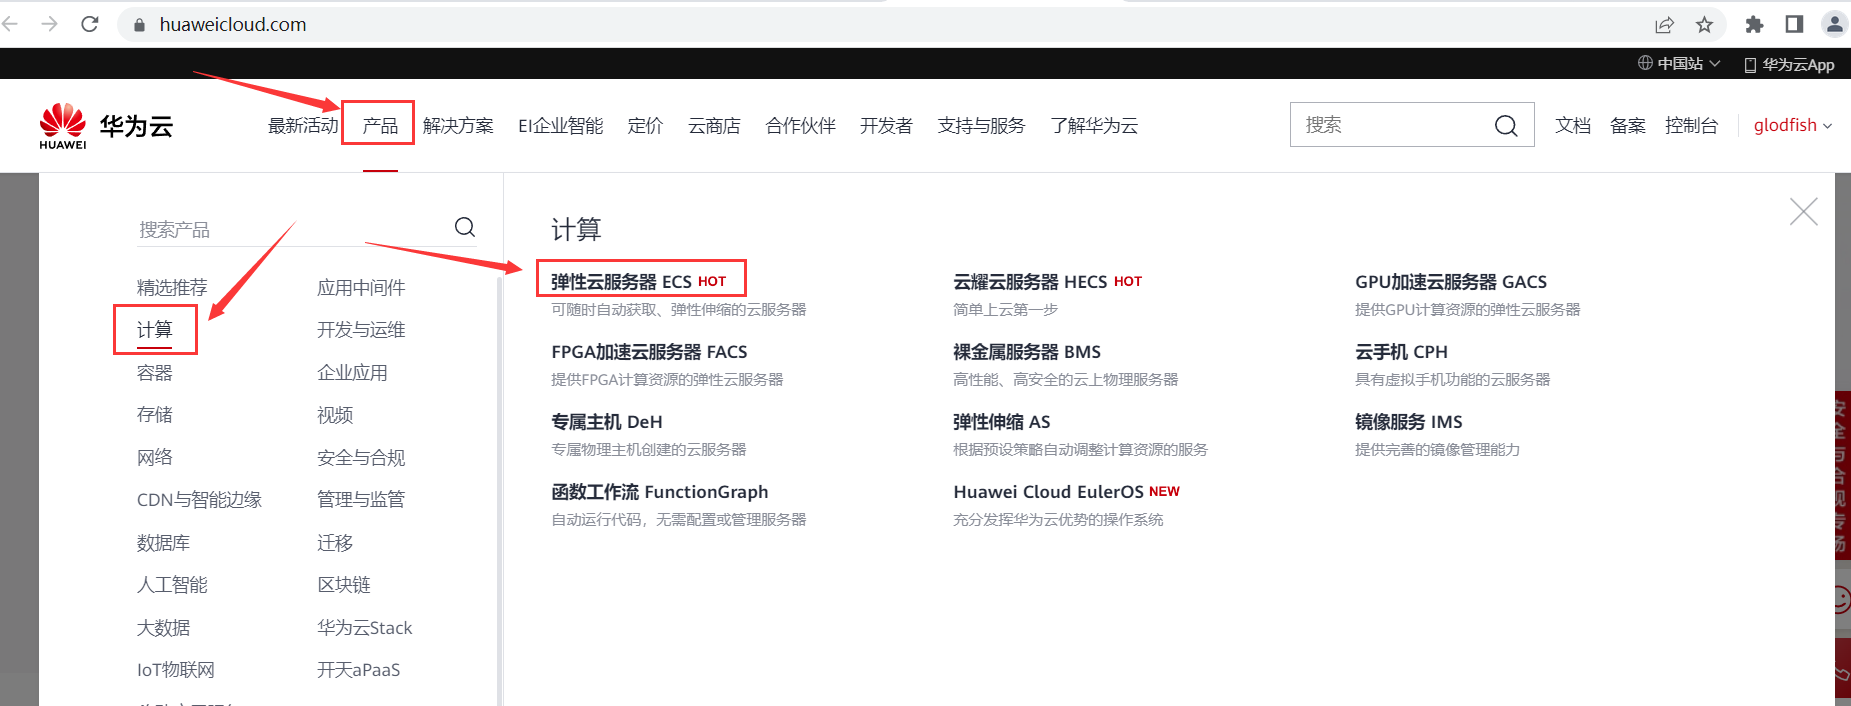Image resolution: width=1851 pixels, height=706 pixels.
Task: Select the 大数据 category
Action: point(163,628)
